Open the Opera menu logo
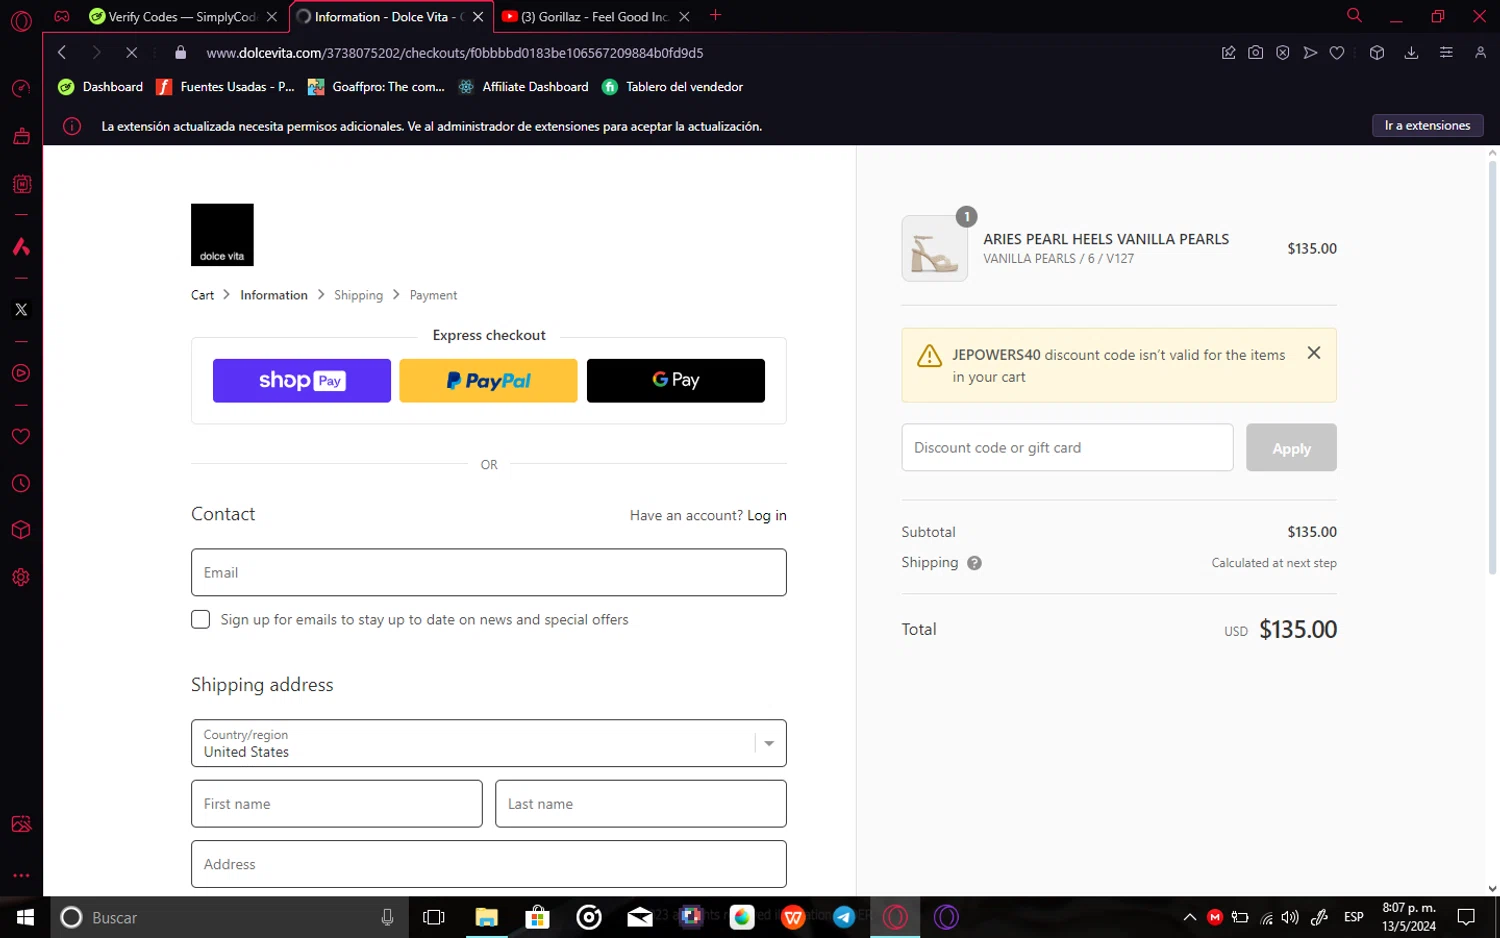 [21, 21]
